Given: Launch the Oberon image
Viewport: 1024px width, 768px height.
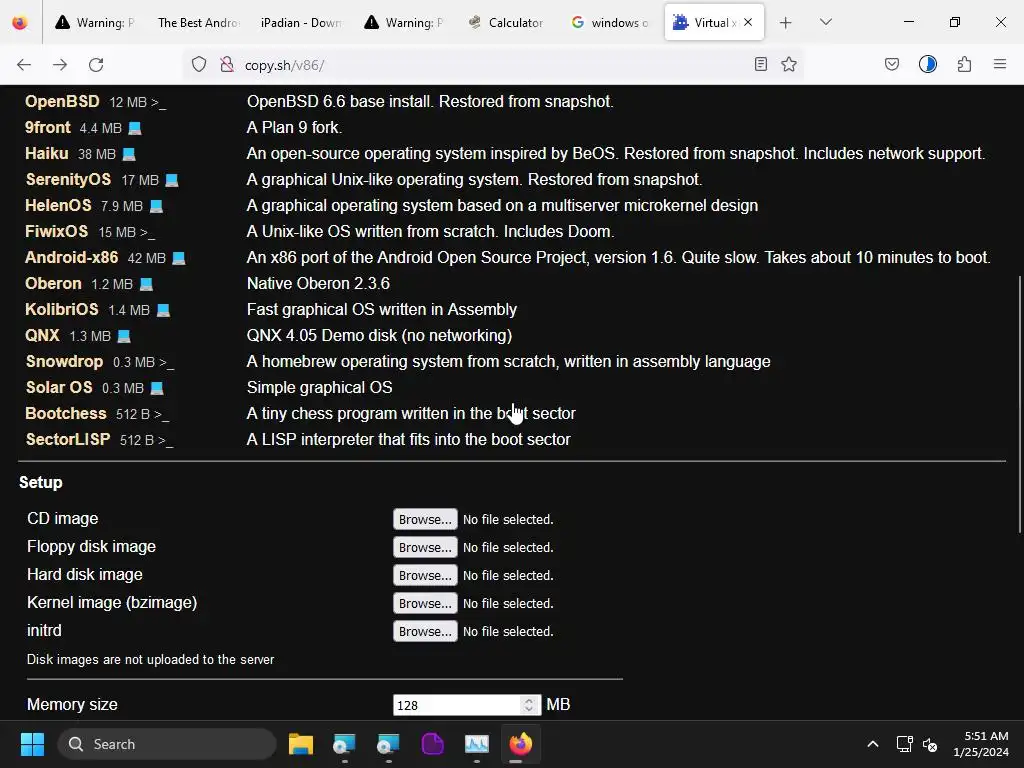Looking at the screenshot, I should 54,283.
